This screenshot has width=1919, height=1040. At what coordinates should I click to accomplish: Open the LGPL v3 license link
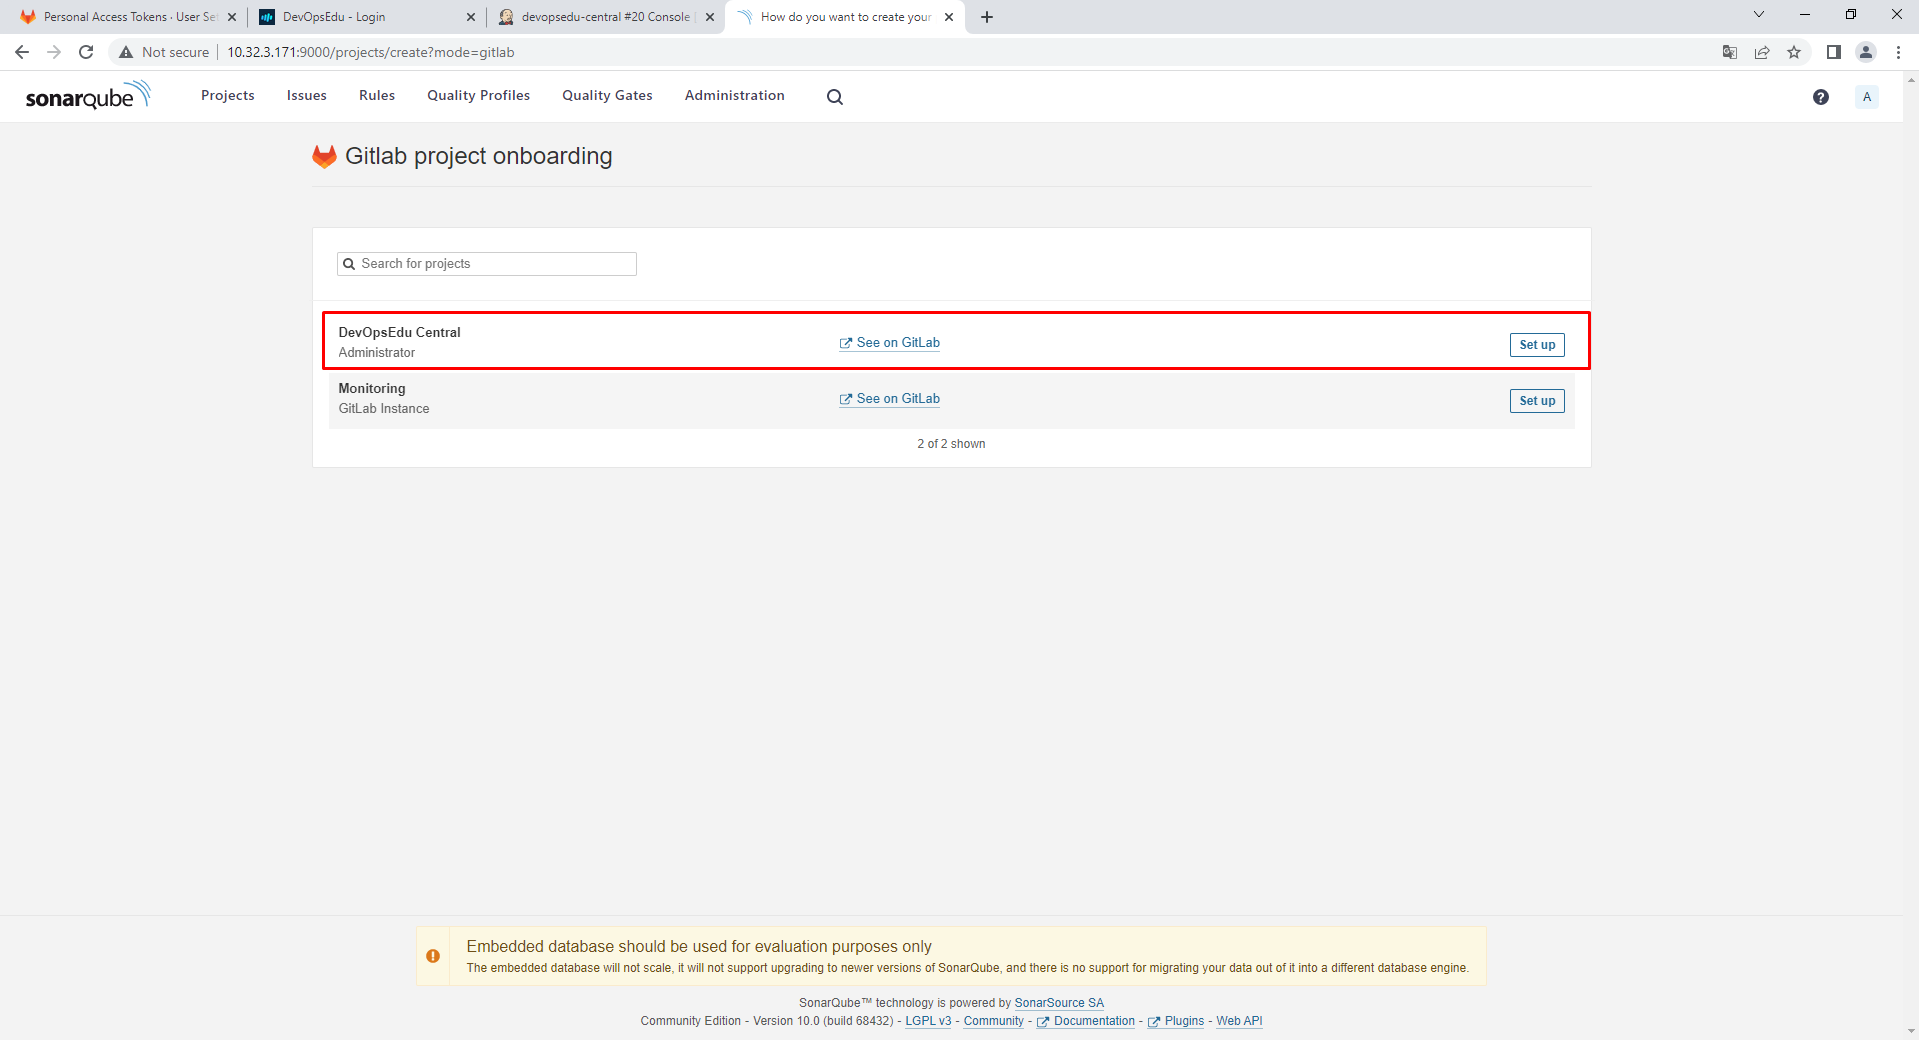click(x=928, y=1021)
